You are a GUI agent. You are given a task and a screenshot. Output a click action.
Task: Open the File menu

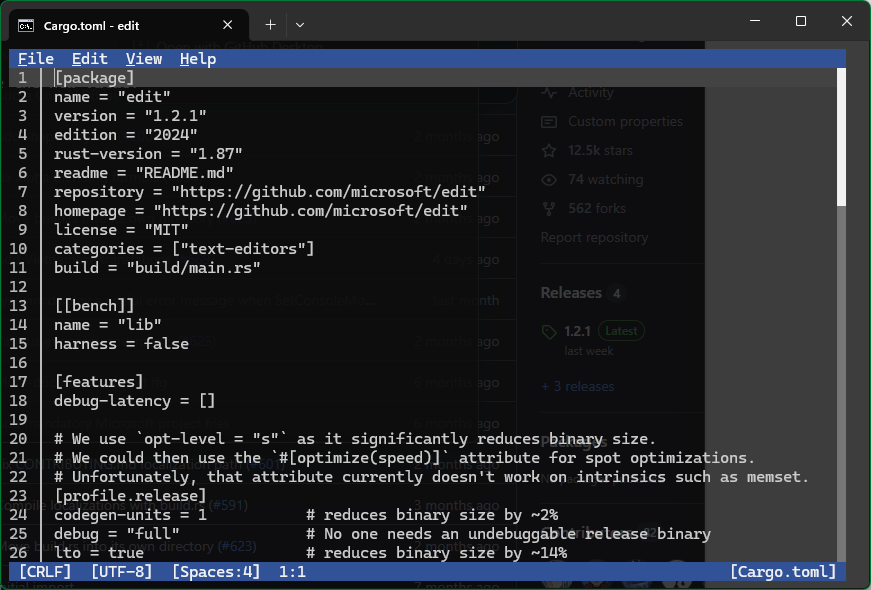coord(36,59)
